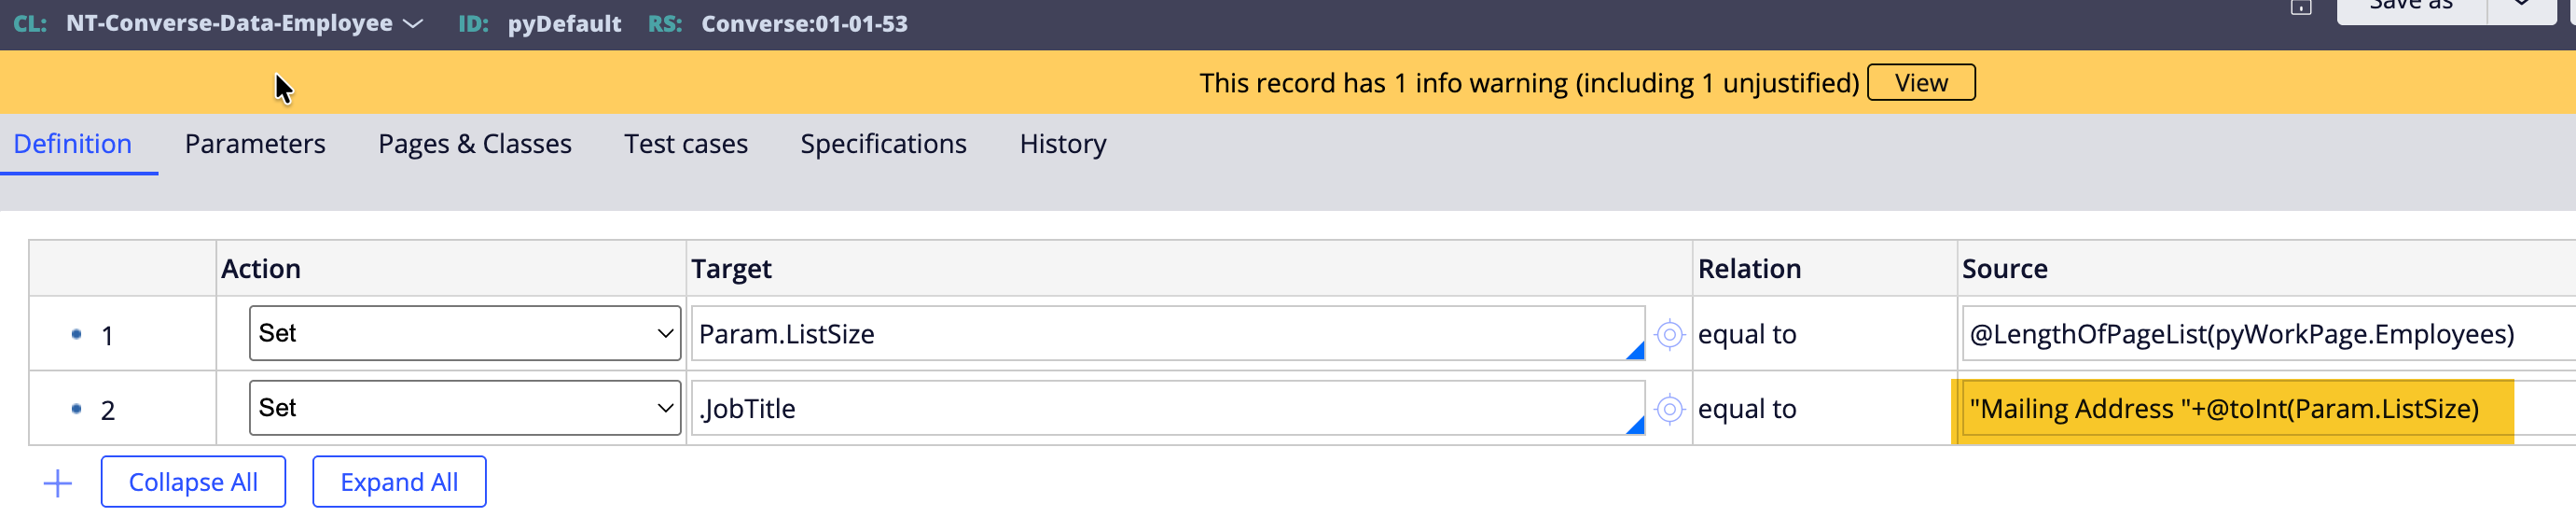Click the lock icon beside Save as

[2301, 8]
